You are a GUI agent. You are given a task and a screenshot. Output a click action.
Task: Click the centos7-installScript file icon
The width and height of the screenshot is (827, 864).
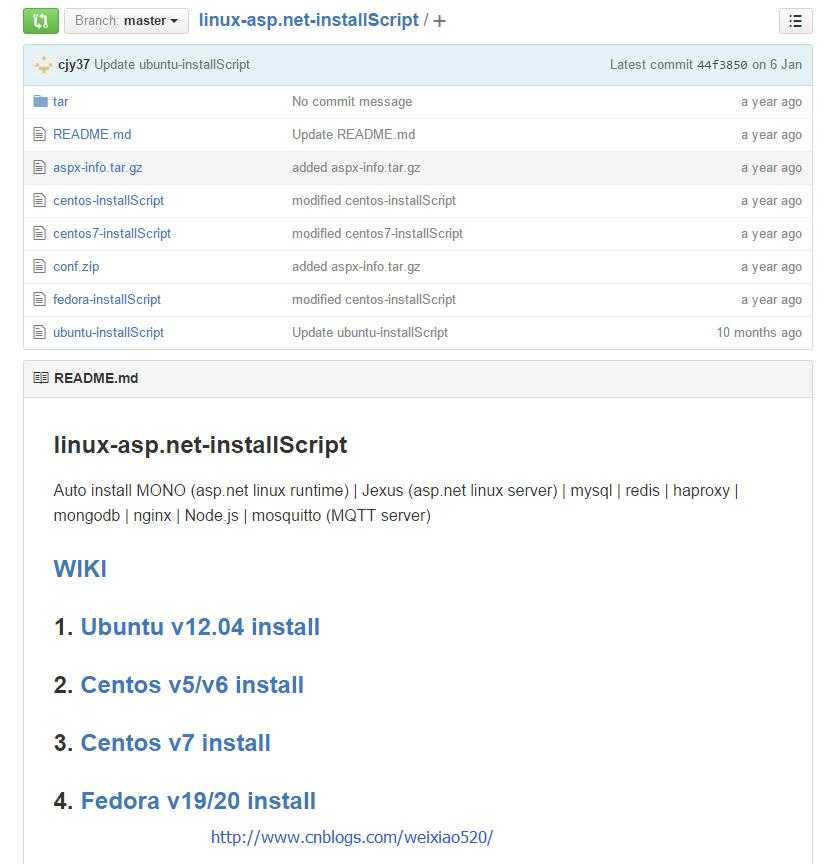point(40,234)
